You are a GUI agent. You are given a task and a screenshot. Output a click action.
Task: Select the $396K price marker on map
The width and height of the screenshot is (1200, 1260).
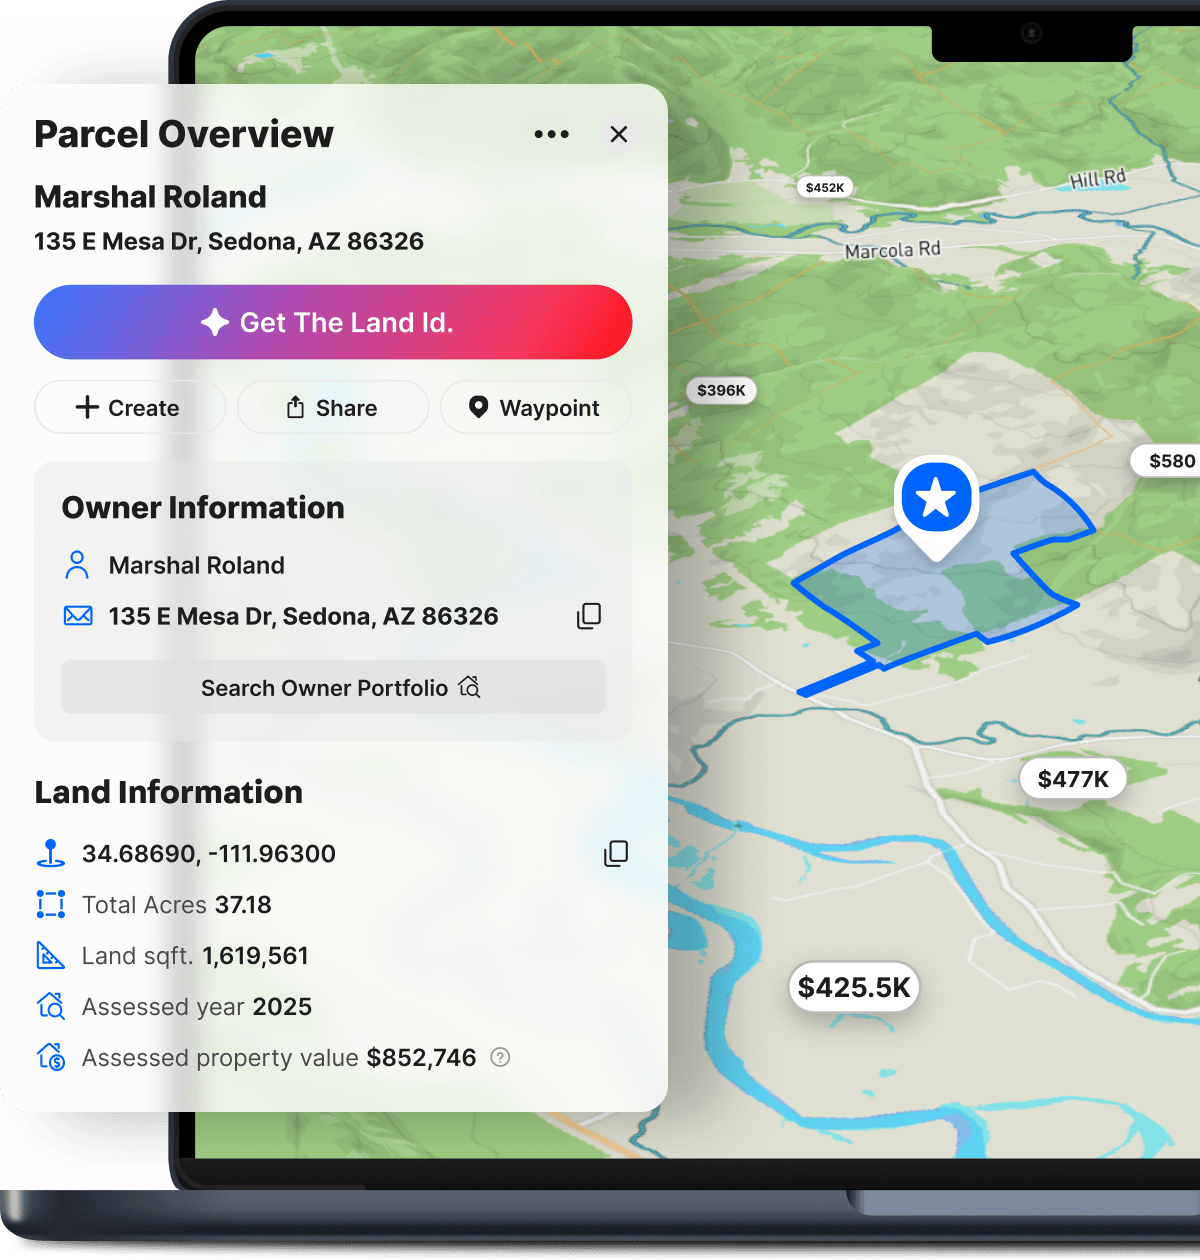click(x=721, y=390)
